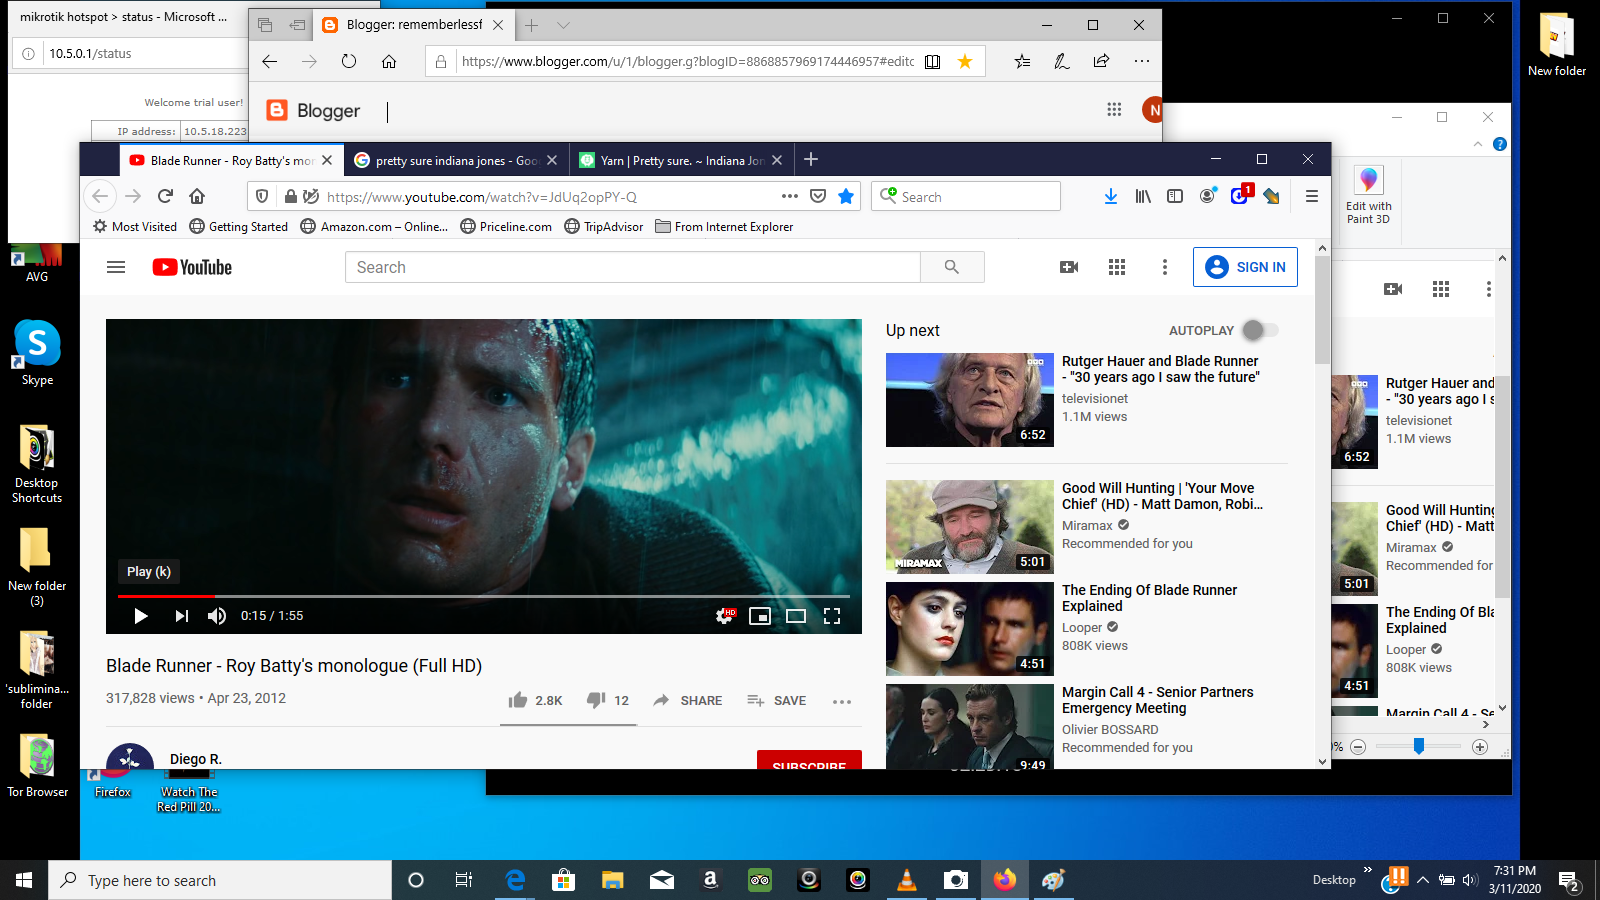Switch to the Blogger tab in Edge
The width and height of the screenshot is (1600, 900).
point(414,25)
